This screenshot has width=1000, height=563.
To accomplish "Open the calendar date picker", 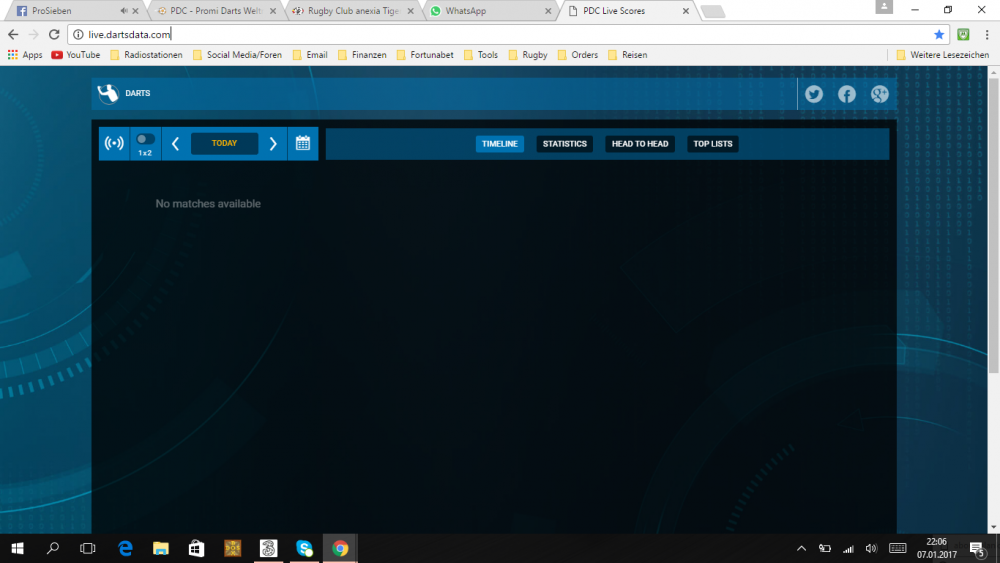I will click(303, 144).
